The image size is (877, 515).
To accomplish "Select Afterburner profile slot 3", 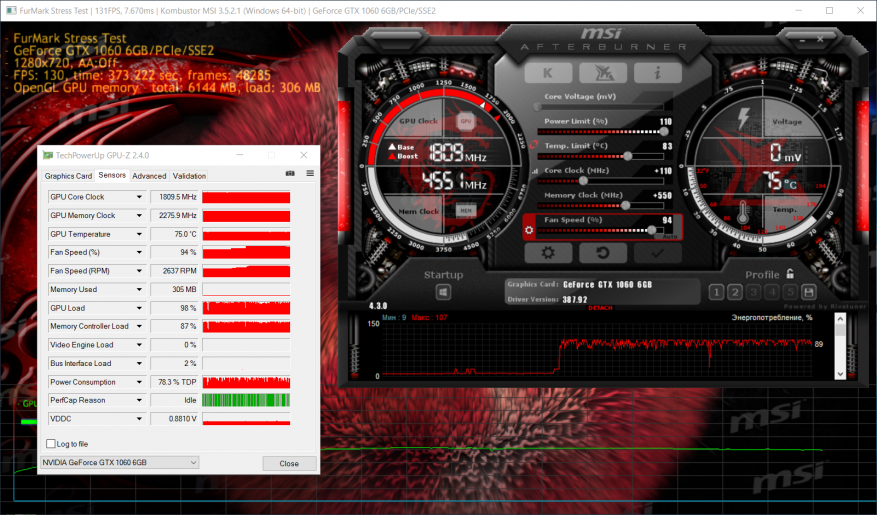I will [x=753, y=292].
